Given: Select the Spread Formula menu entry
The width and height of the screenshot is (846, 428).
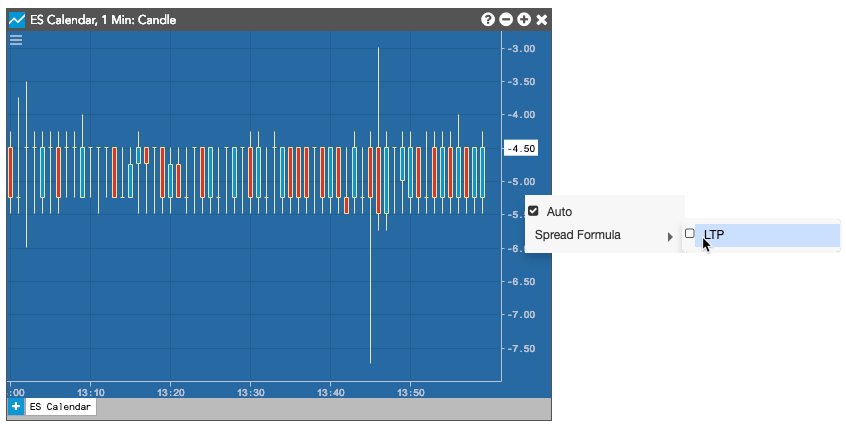Looking at the screenshot, I should click(603, 235).
